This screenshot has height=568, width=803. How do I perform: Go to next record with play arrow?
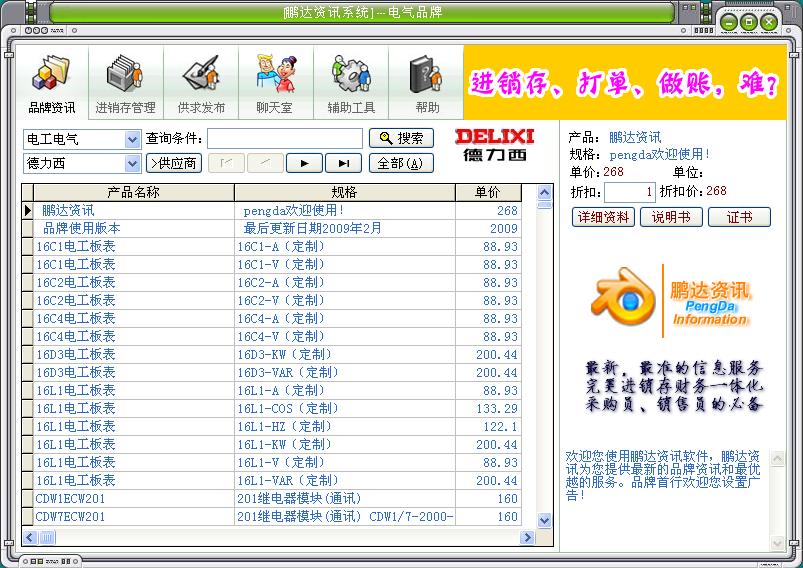304,163
